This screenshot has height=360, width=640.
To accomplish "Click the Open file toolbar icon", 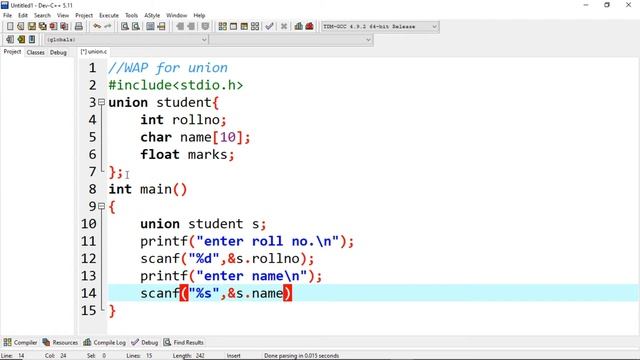I will pos(20,27).
